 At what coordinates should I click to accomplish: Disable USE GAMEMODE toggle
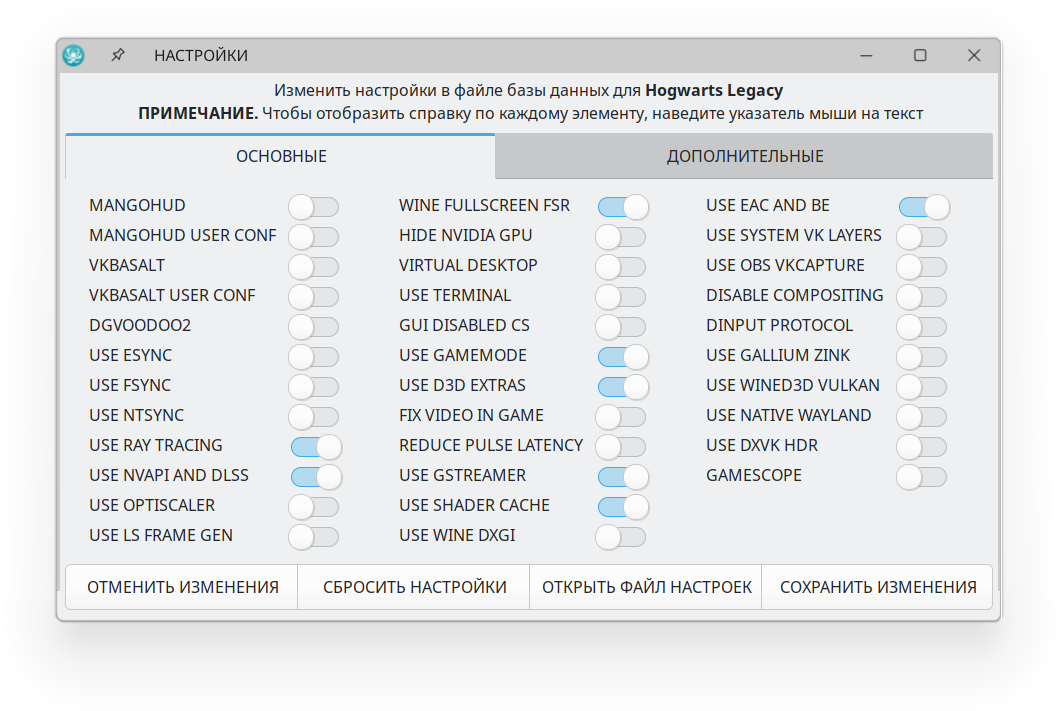coord(623,357)
